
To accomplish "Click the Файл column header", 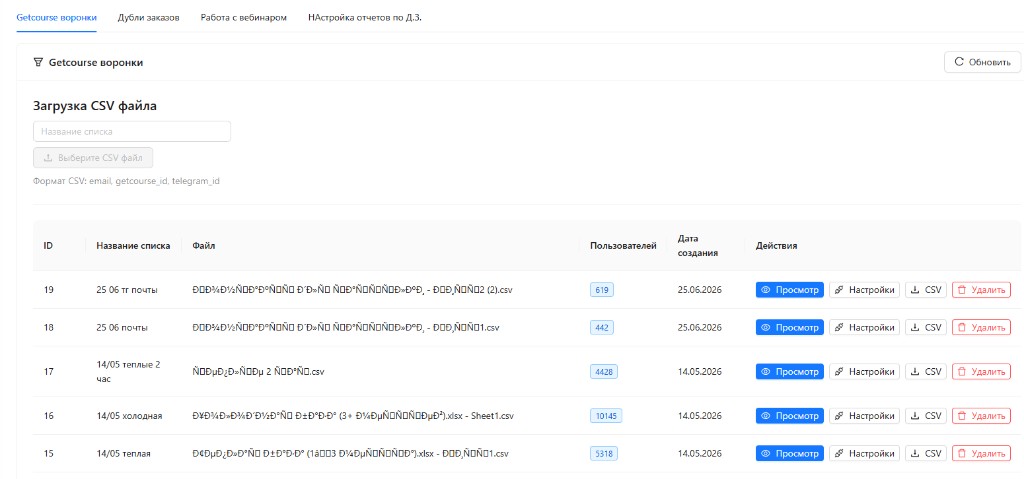I will (x=204, y=246).
